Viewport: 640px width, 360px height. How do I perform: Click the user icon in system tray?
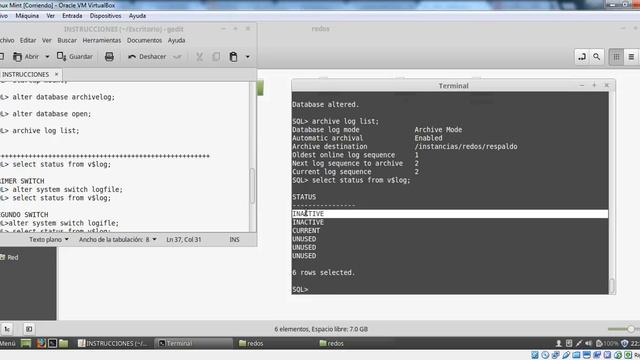pos(559,343)
